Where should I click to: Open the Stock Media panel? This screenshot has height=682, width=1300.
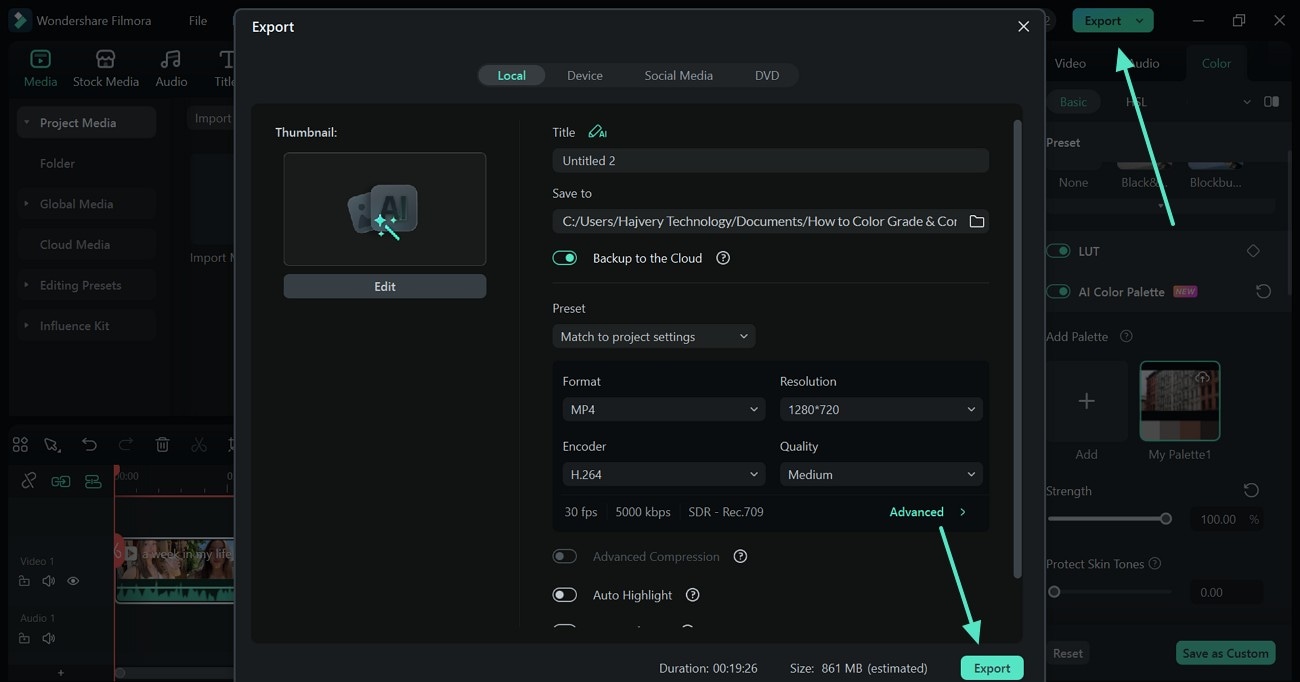106,68
